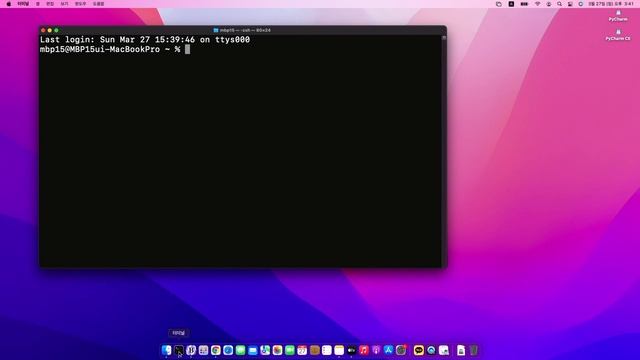Click the Terminal icon in the Dock
640x360 pixels.
pyautogui.click(x=179, y=350)
